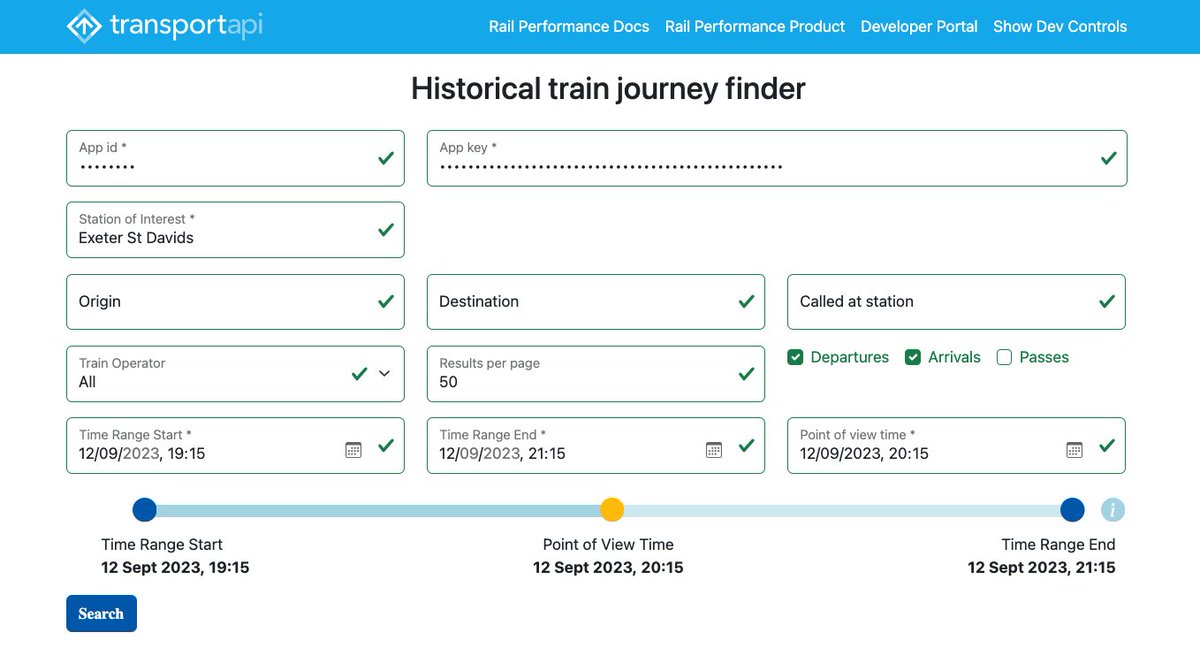Uncheck the Arrivals checkbox
The image size is (1200, 648).
tap(913, 357)
